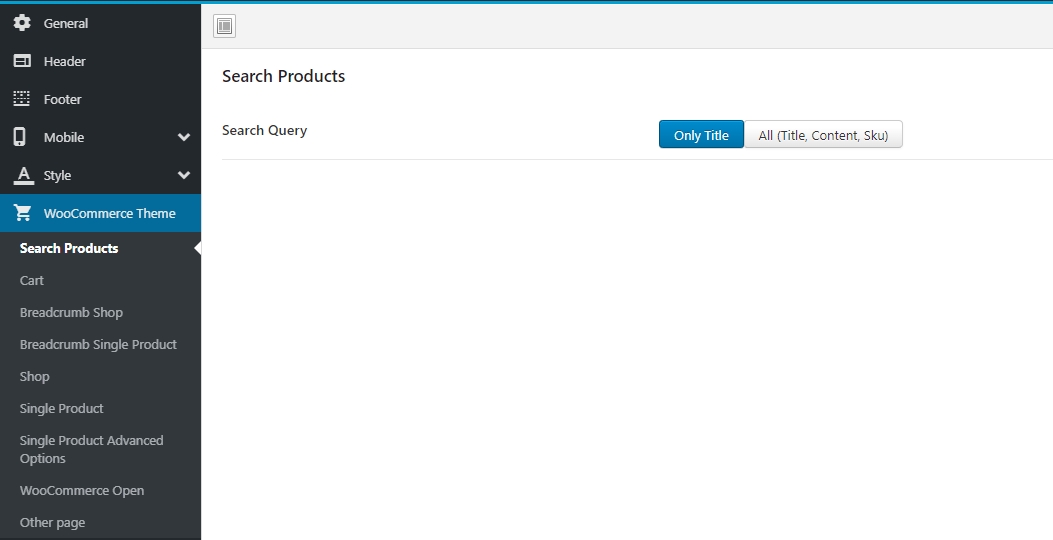This screenshot has height=540, width=1053.
Task: Open the Cart settings page
Action: 32,280
